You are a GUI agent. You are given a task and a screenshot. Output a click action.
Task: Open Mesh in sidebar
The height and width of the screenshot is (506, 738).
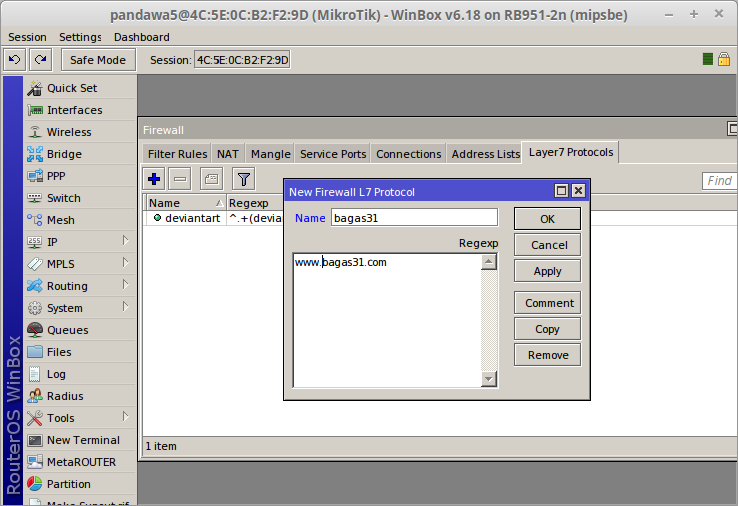click(80, 220)
